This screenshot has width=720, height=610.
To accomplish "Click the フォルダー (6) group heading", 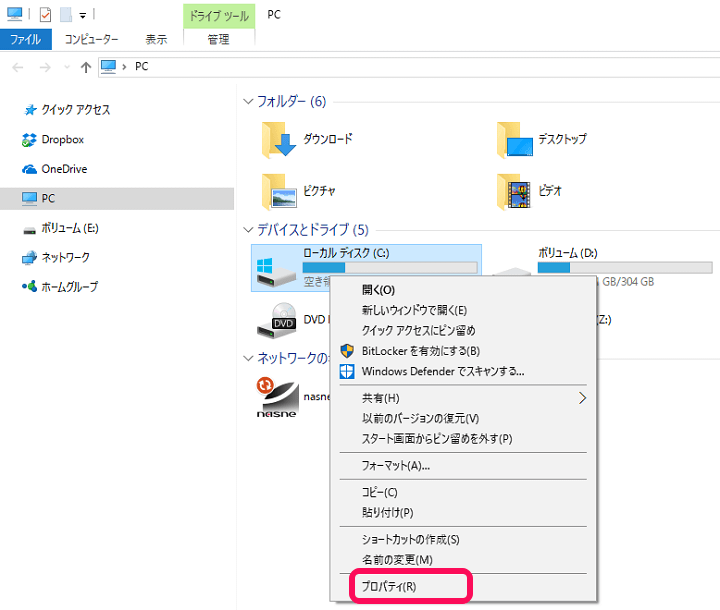I will [291, 101].
